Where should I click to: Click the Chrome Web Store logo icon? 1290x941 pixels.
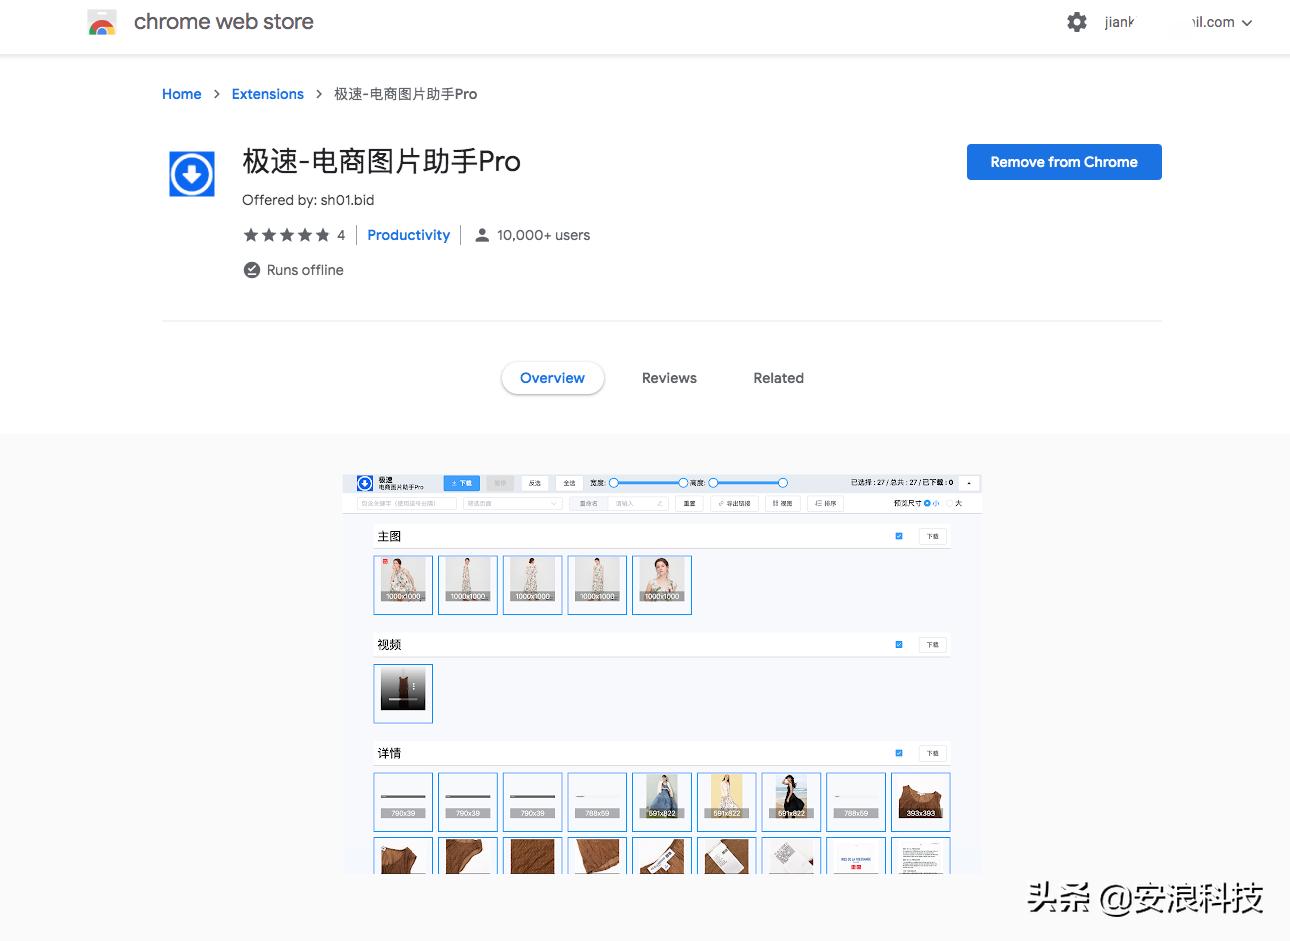(102, 21)
